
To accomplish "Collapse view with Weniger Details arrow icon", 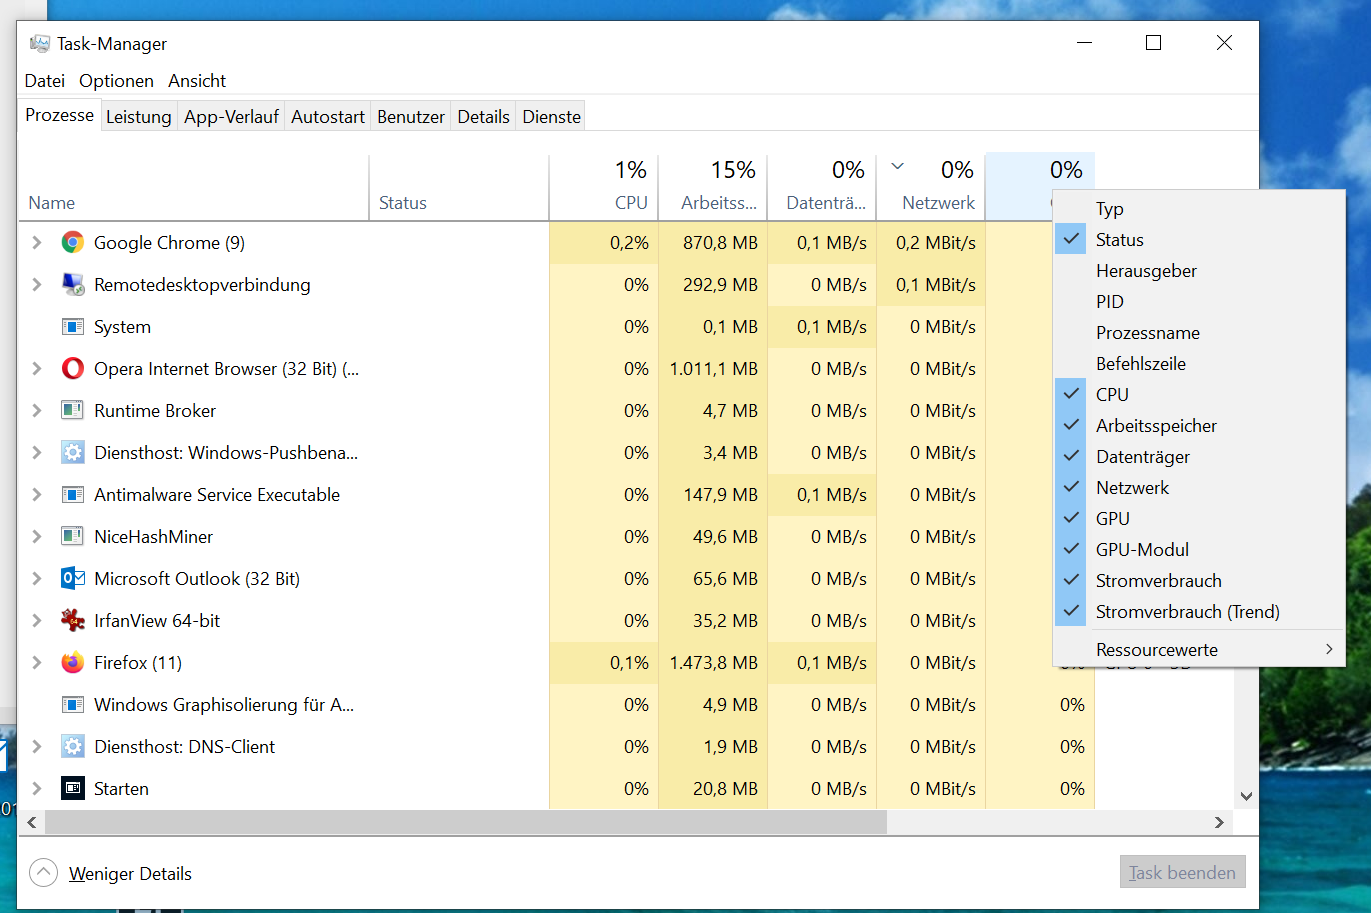I will (44, 873).
